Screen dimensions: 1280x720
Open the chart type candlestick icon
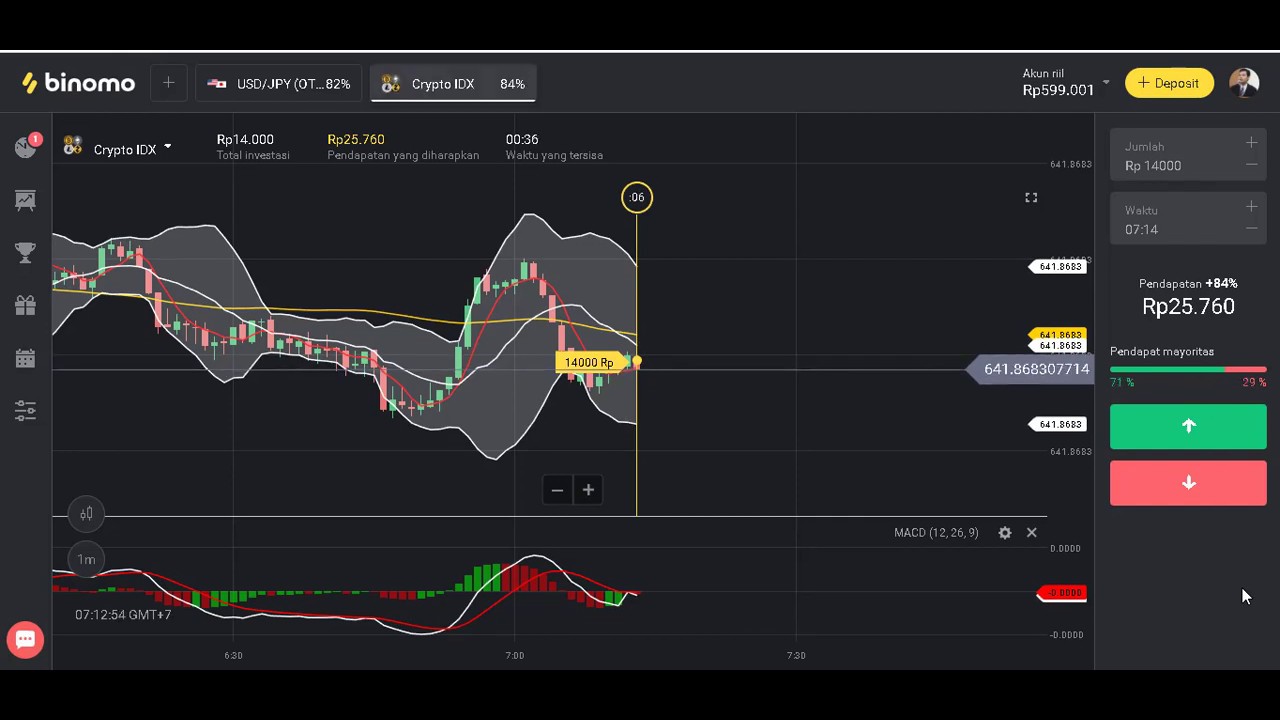pyautogui.click(x=87, y=513)
